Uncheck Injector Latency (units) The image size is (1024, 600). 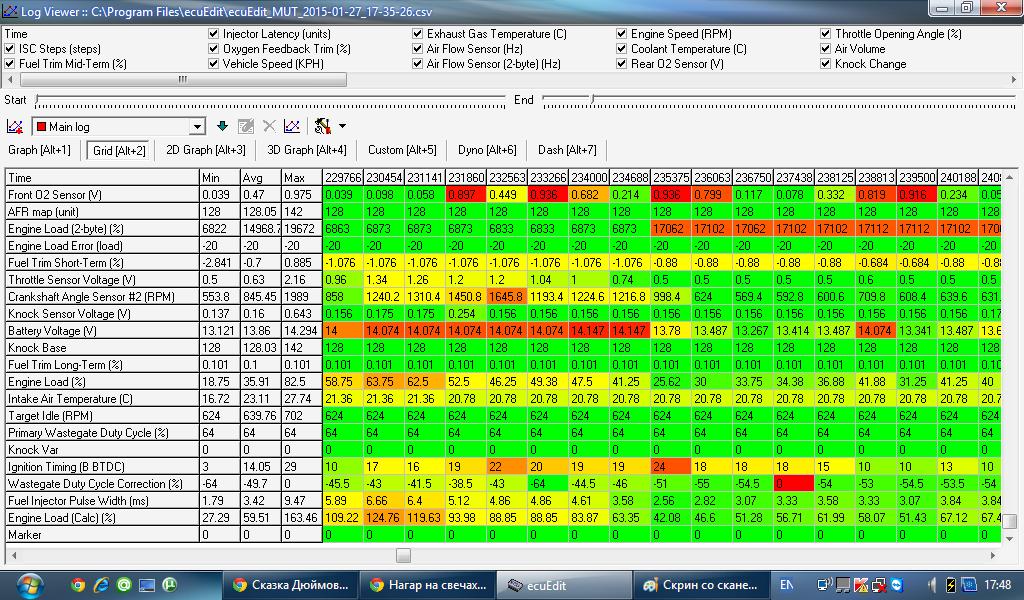(214, 33)
